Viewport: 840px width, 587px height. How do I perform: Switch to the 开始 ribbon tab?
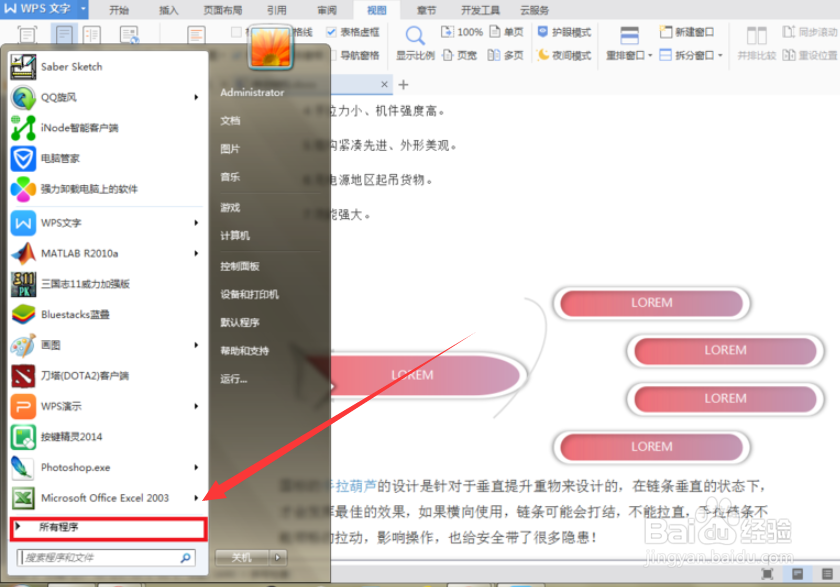point(119,9)
